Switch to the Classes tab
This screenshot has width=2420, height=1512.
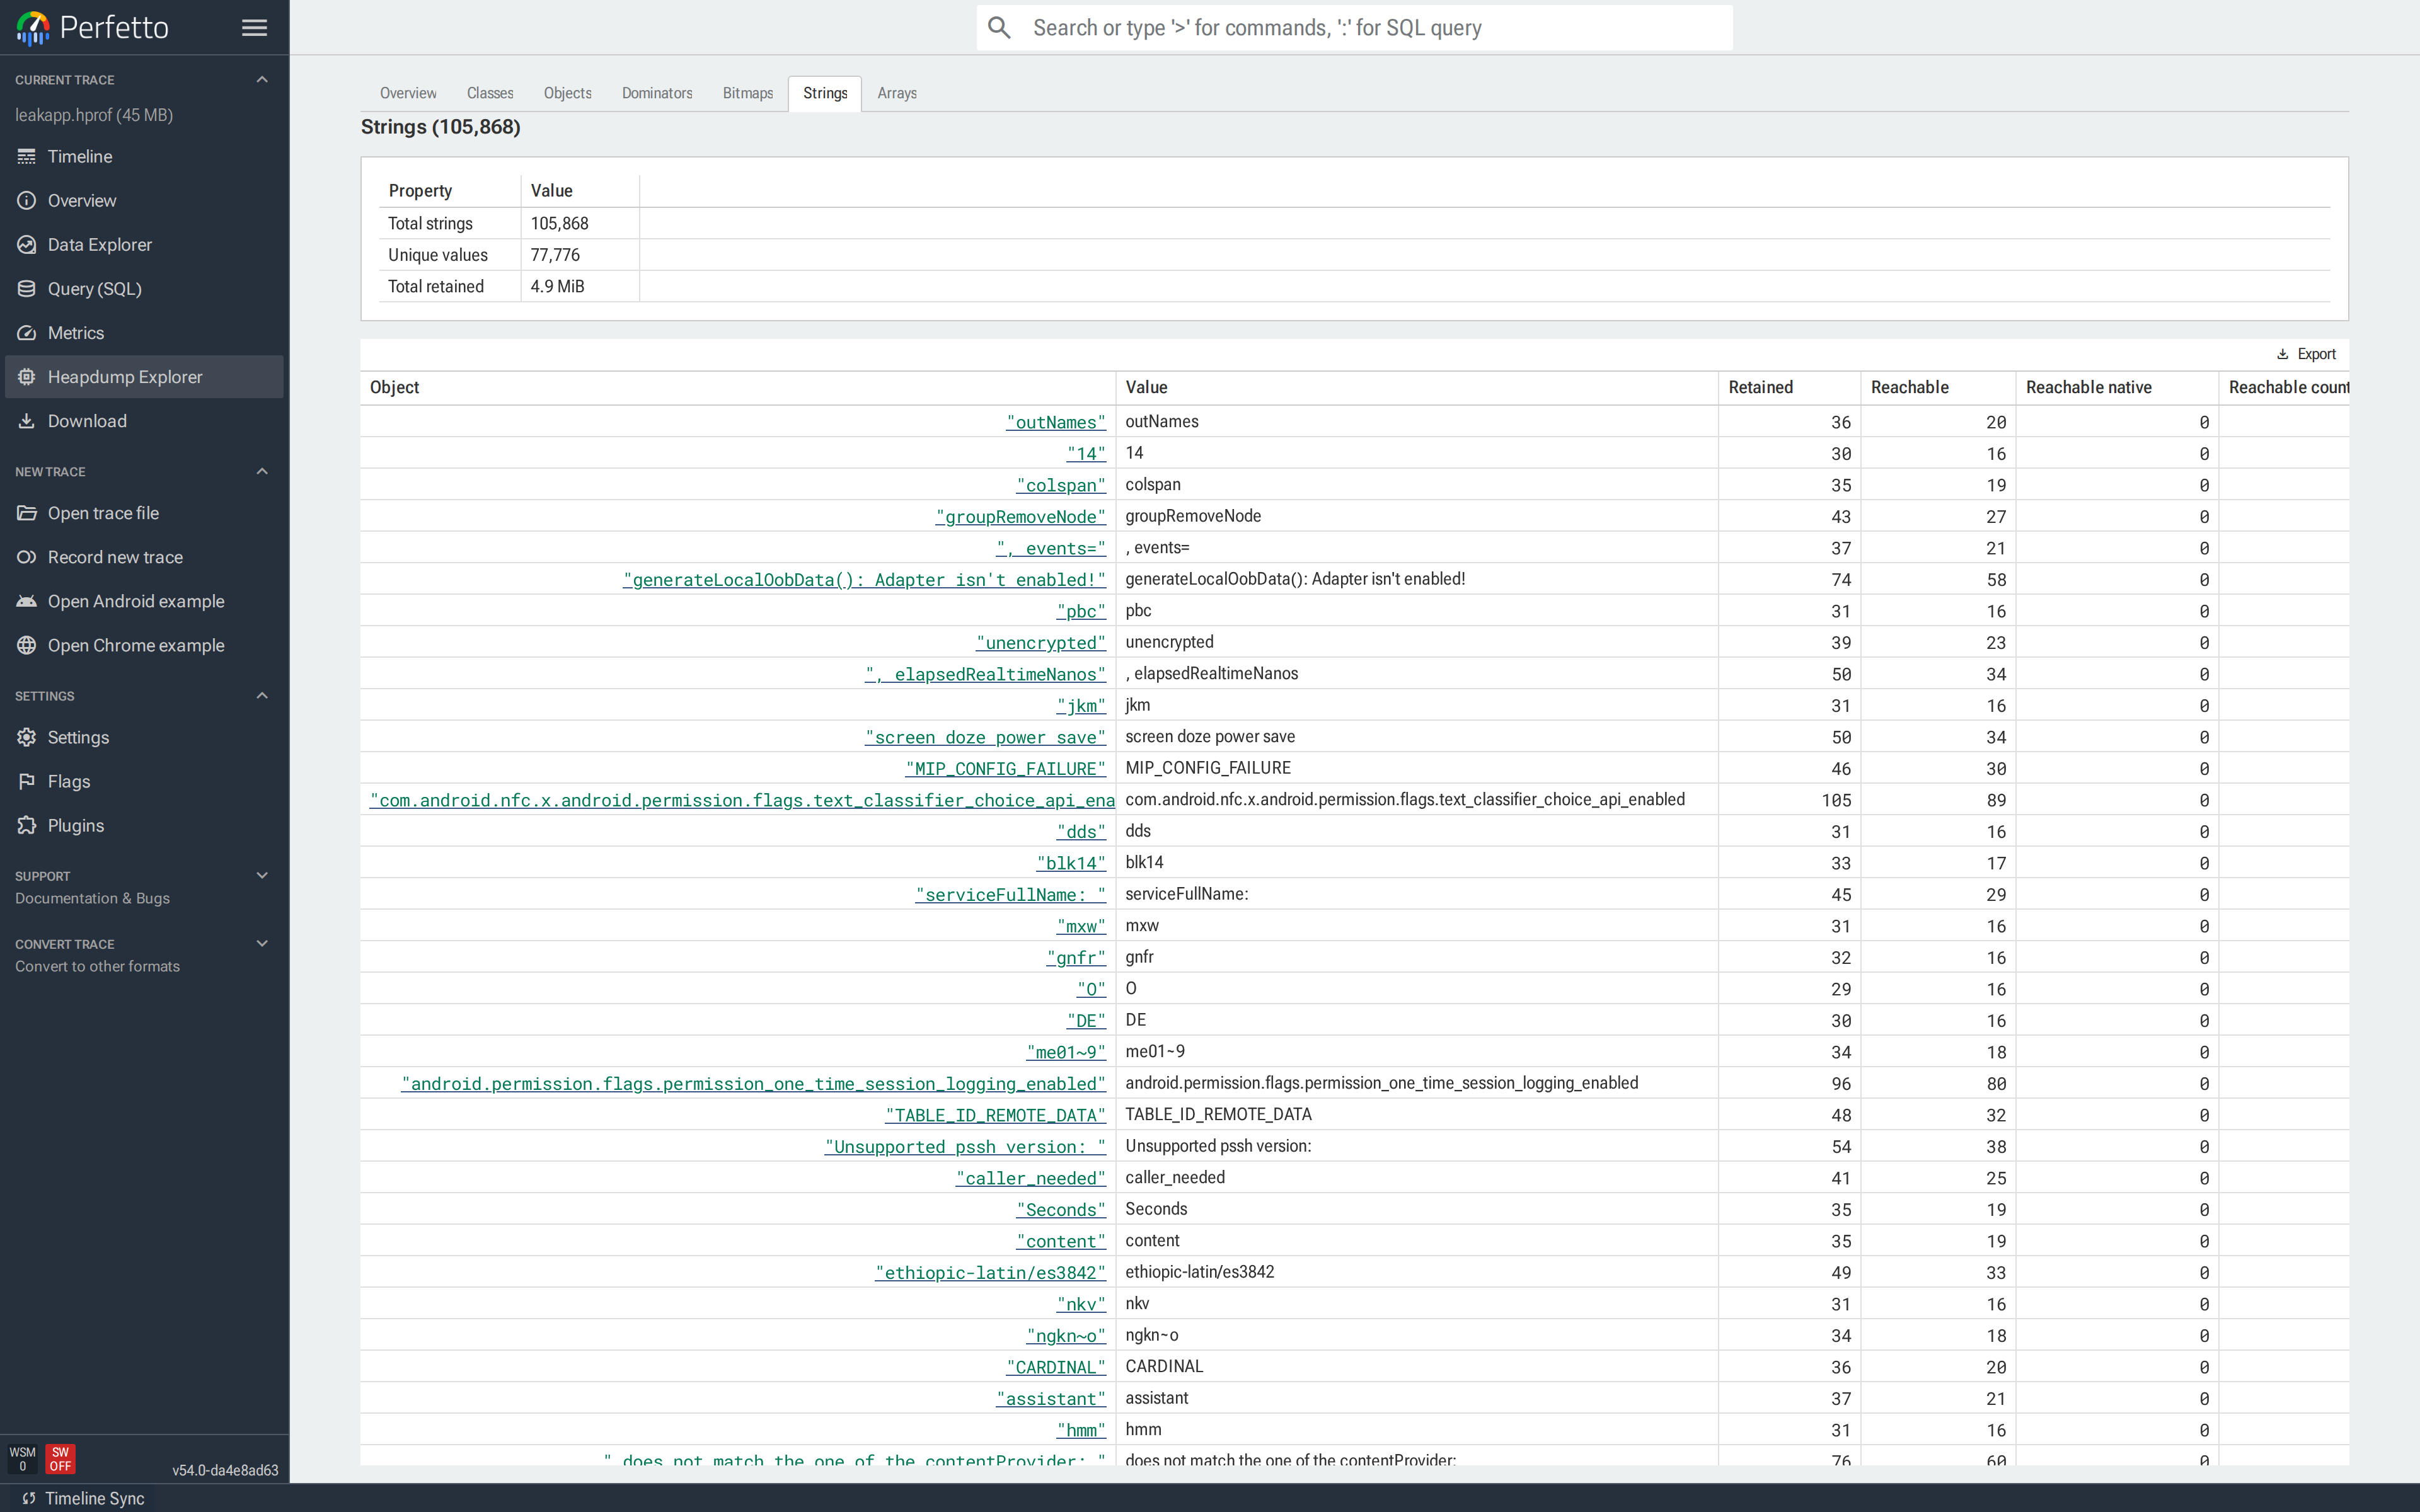[489, 93]
